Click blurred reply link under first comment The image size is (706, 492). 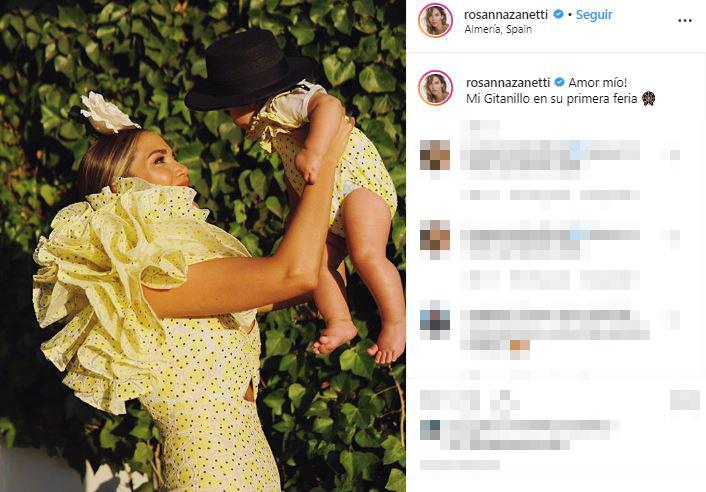pyautogui.click(x=609, y=195)
